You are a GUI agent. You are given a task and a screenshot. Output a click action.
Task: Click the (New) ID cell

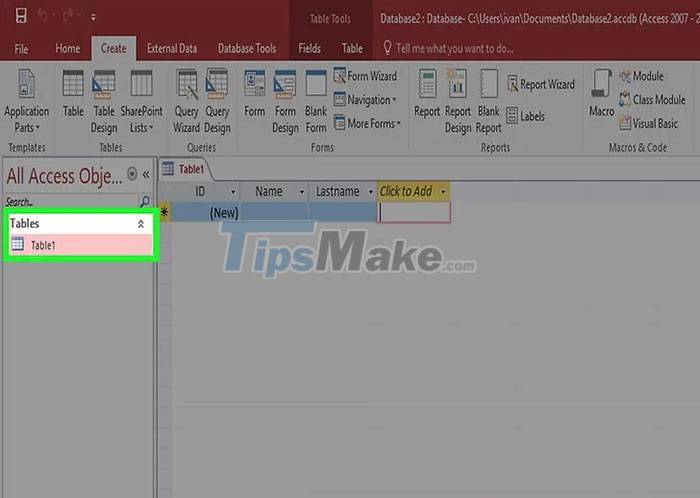click(x=205, y=212)
